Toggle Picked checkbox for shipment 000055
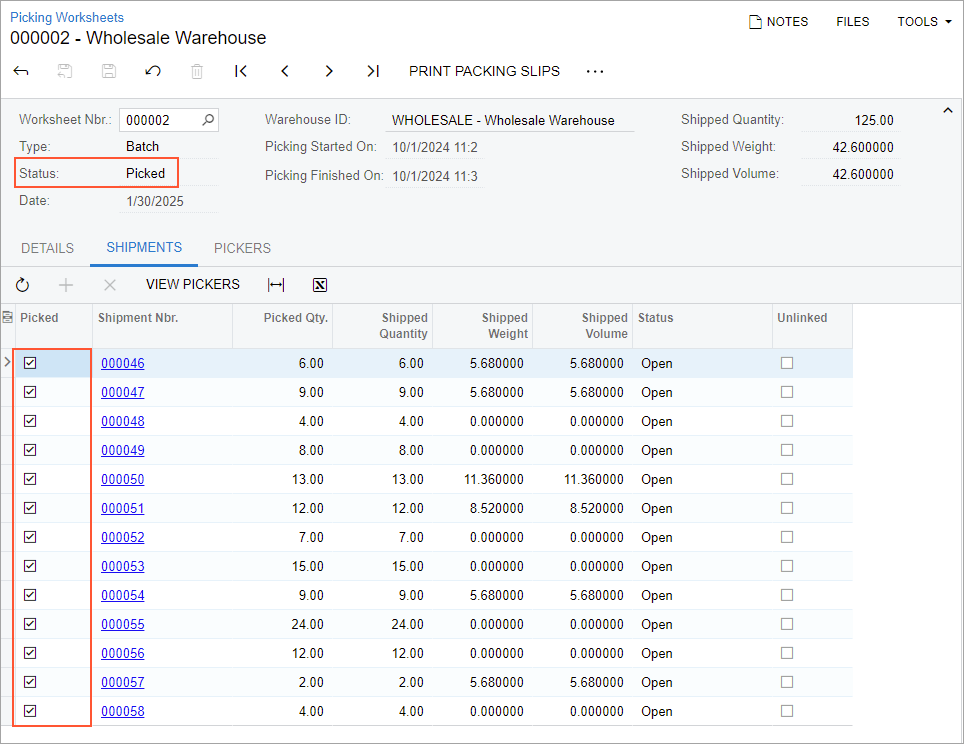Screen dimensions: 964x744 point(30,624)
